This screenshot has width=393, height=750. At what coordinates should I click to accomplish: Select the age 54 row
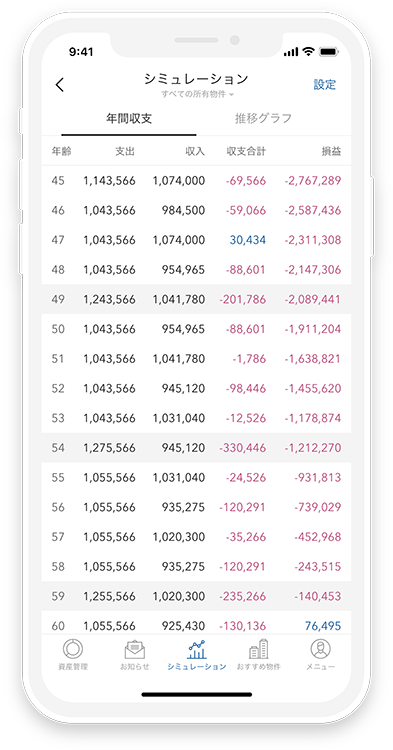coord(196,448)
